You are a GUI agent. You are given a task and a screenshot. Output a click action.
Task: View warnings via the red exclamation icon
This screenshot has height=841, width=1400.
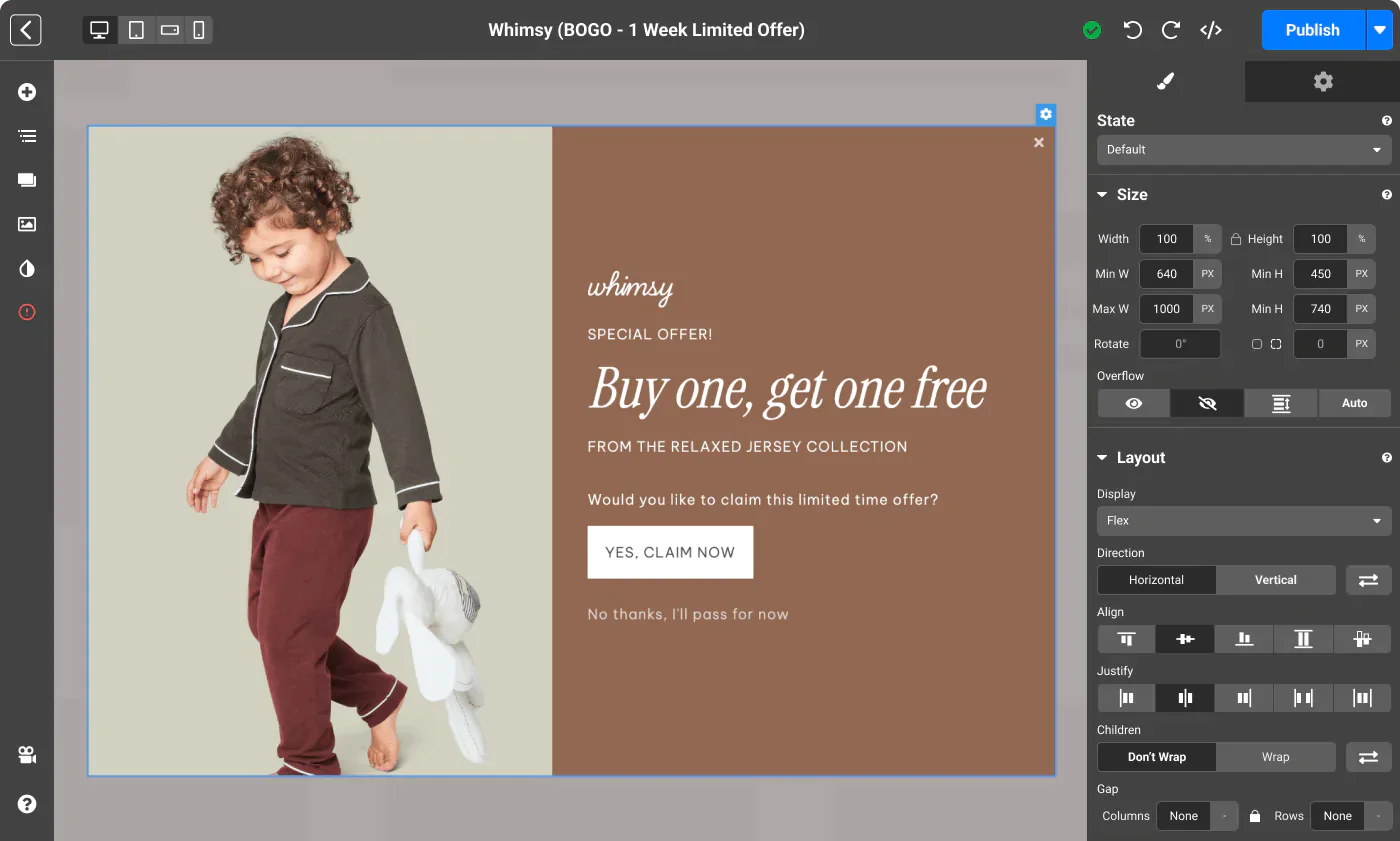[27, 312]
